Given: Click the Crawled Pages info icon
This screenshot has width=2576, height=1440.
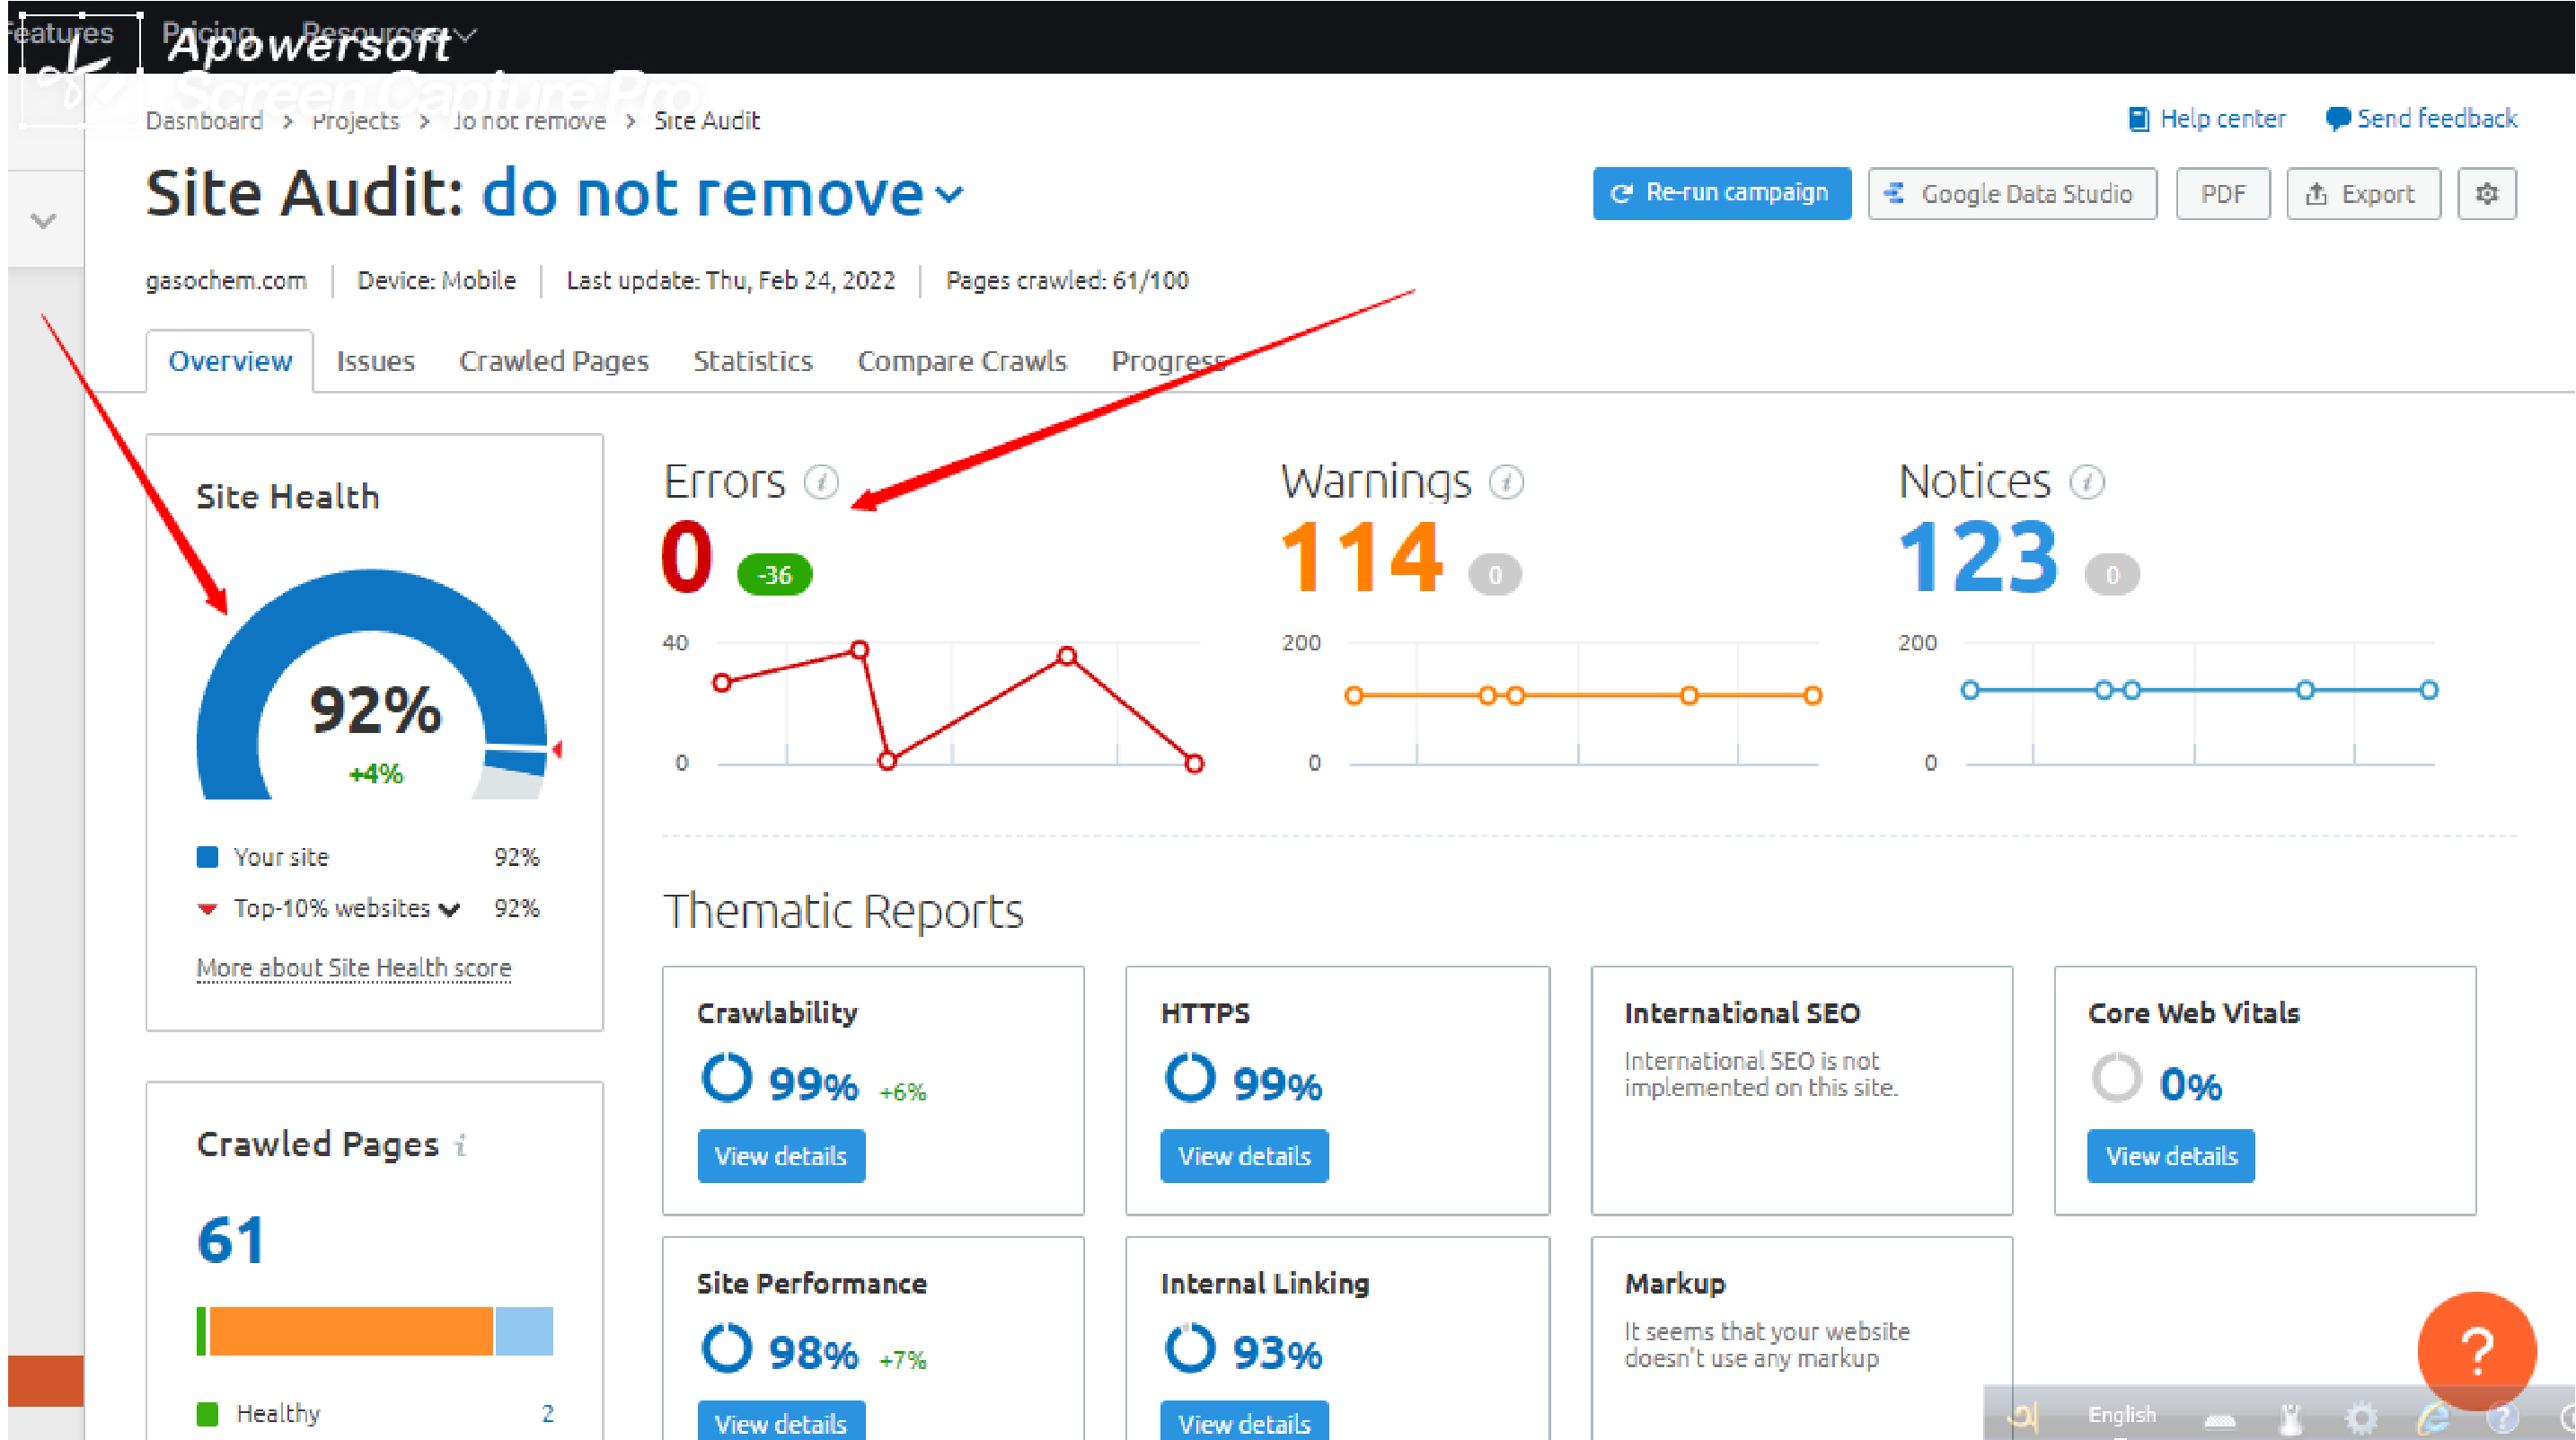Looking at the screenshot, I should coord(461,1144).
